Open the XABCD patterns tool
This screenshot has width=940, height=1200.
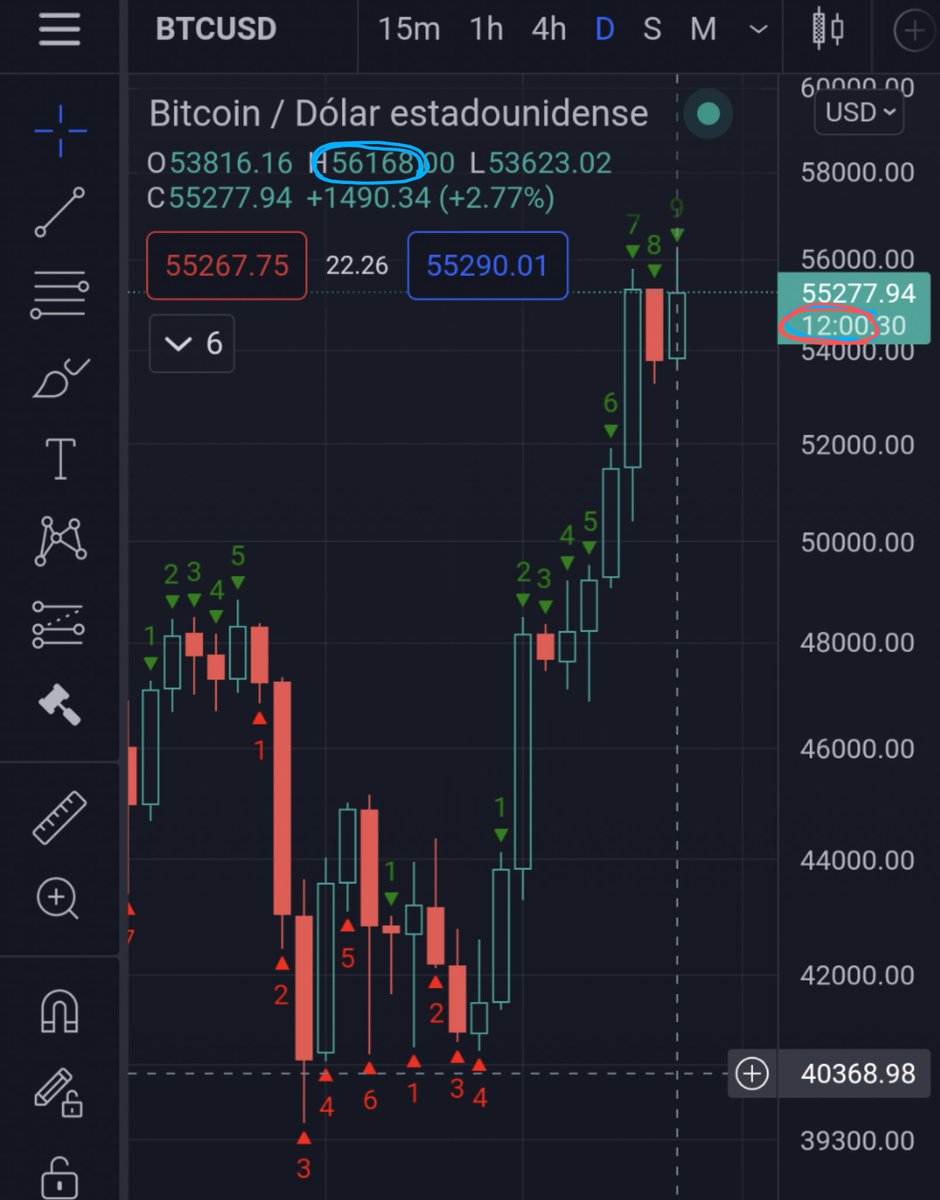[60, 540]
